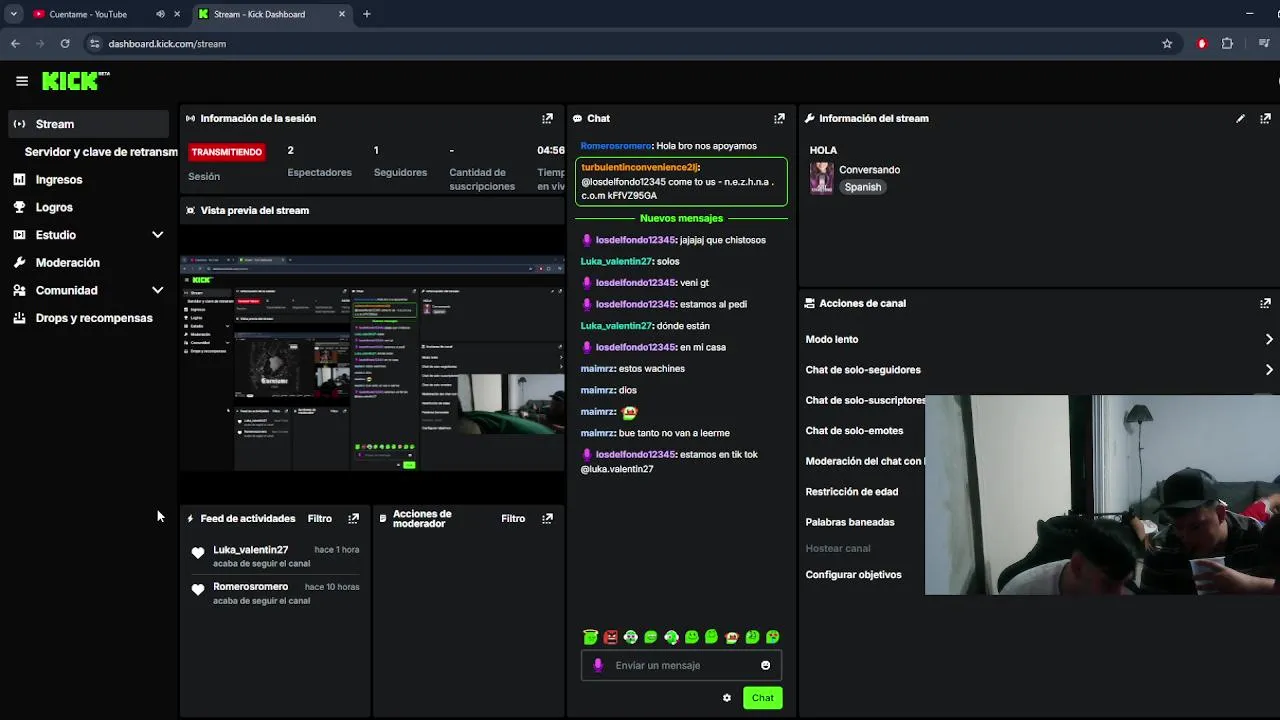This screenshot has height=720, width=1280.
Task: Switch to the Cuentame YouTube tab
Action: (88, 14)
